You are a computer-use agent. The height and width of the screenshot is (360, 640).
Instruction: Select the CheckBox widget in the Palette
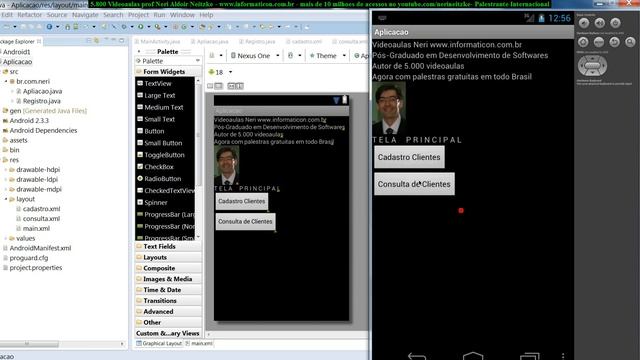pos(159,167)
